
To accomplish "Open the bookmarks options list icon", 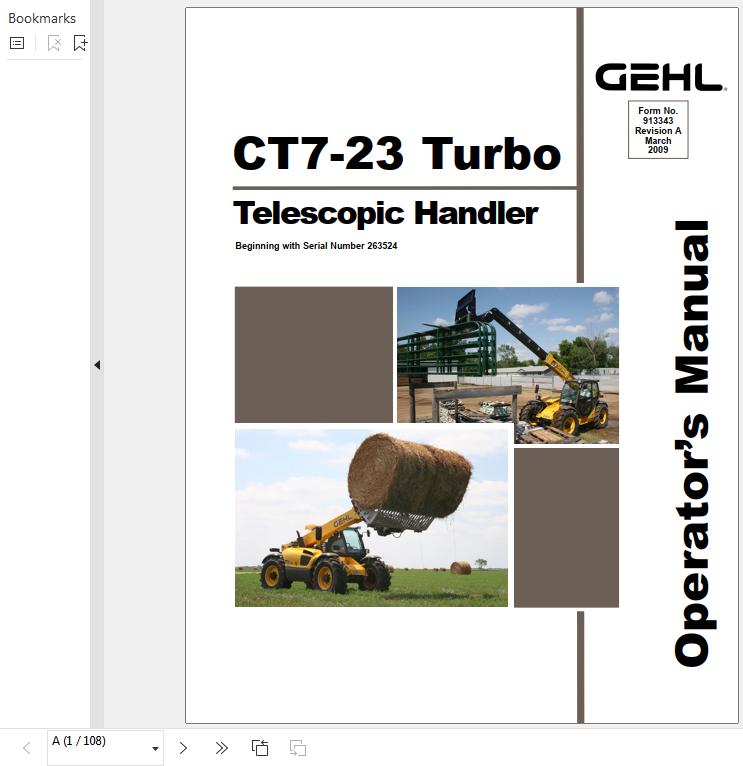I will point(17,43).
